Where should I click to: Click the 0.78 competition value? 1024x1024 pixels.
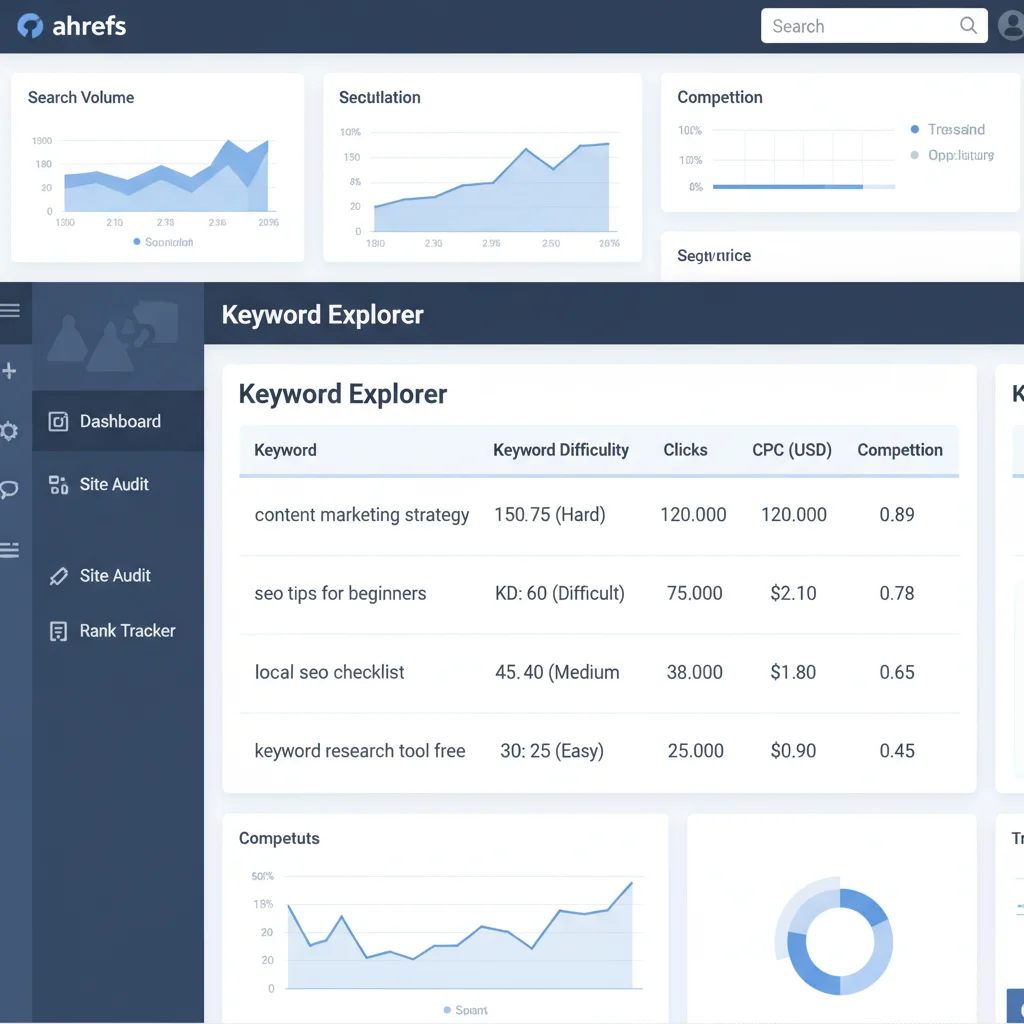(x=897, y=593)
